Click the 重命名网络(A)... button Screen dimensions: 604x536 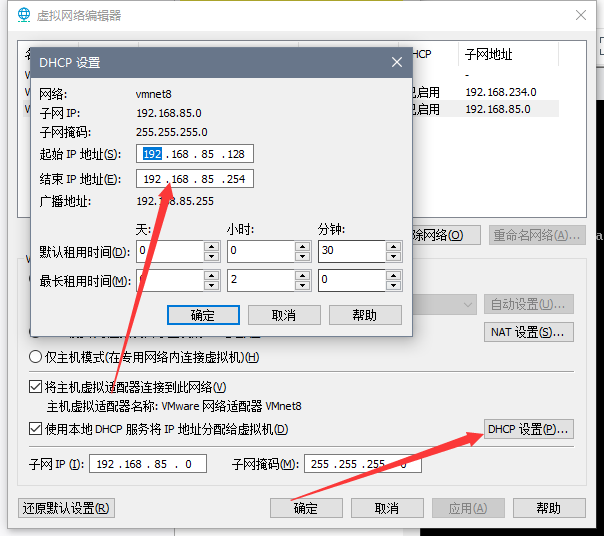coord(537,235)
